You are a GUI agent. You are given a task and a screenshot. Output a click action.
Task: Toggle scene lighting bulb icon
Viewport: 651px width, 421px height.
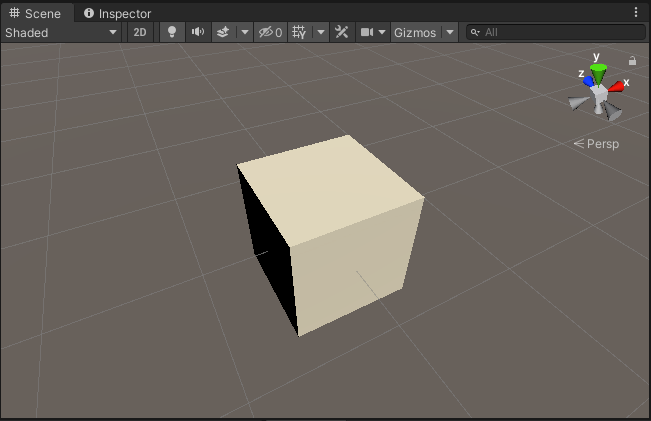171,32
